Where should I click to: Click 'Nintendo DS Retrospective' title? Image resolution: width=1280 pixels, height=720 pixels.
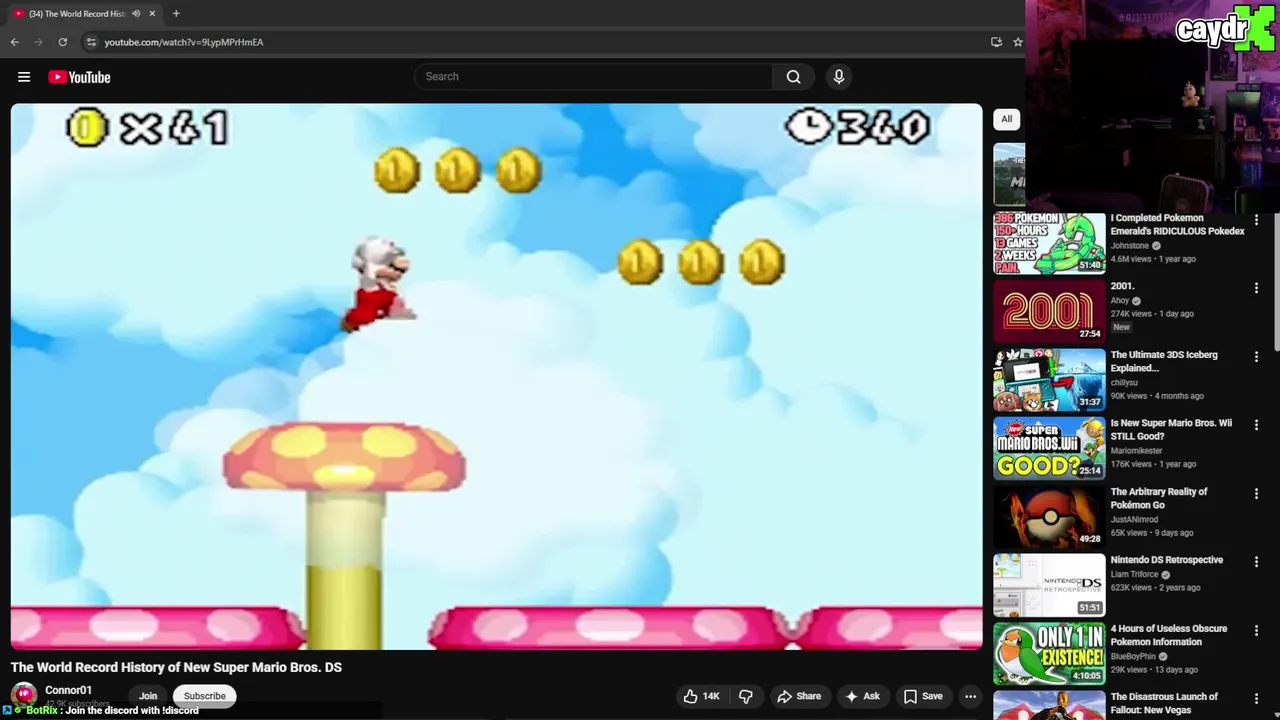point(1166,560)
